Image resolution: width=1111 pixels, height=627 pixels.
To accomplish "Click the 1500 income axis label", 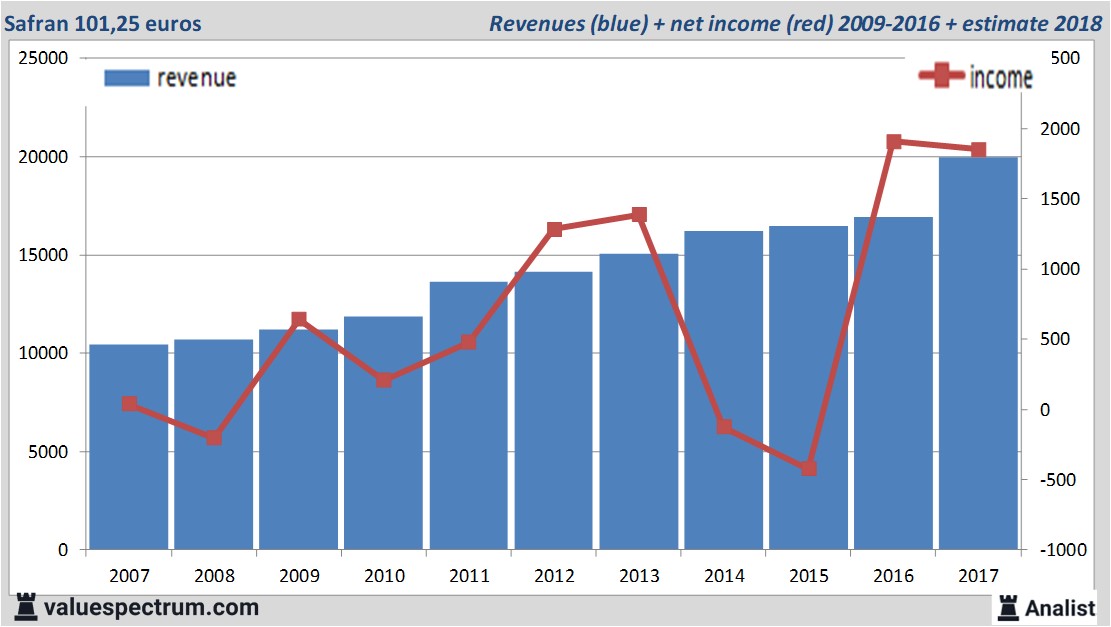I will click(1060, 199).
